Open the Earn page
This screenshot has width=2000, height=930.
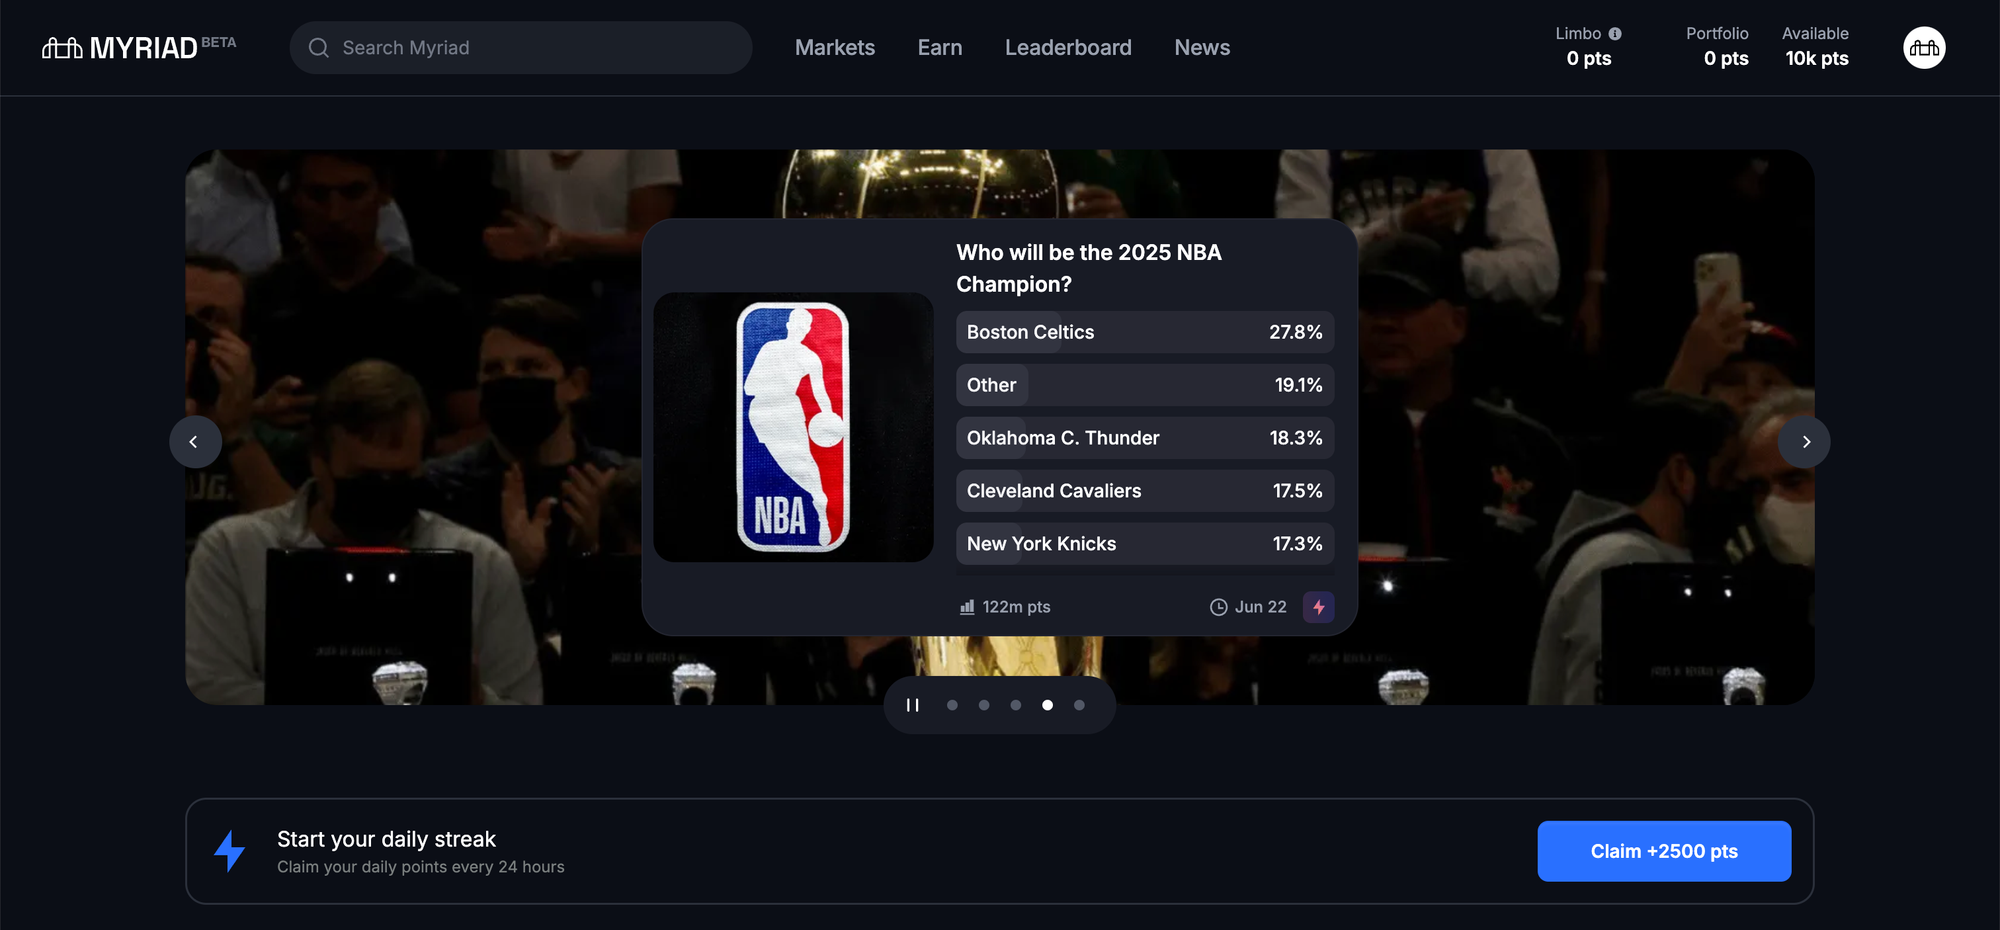click(940, 48)
